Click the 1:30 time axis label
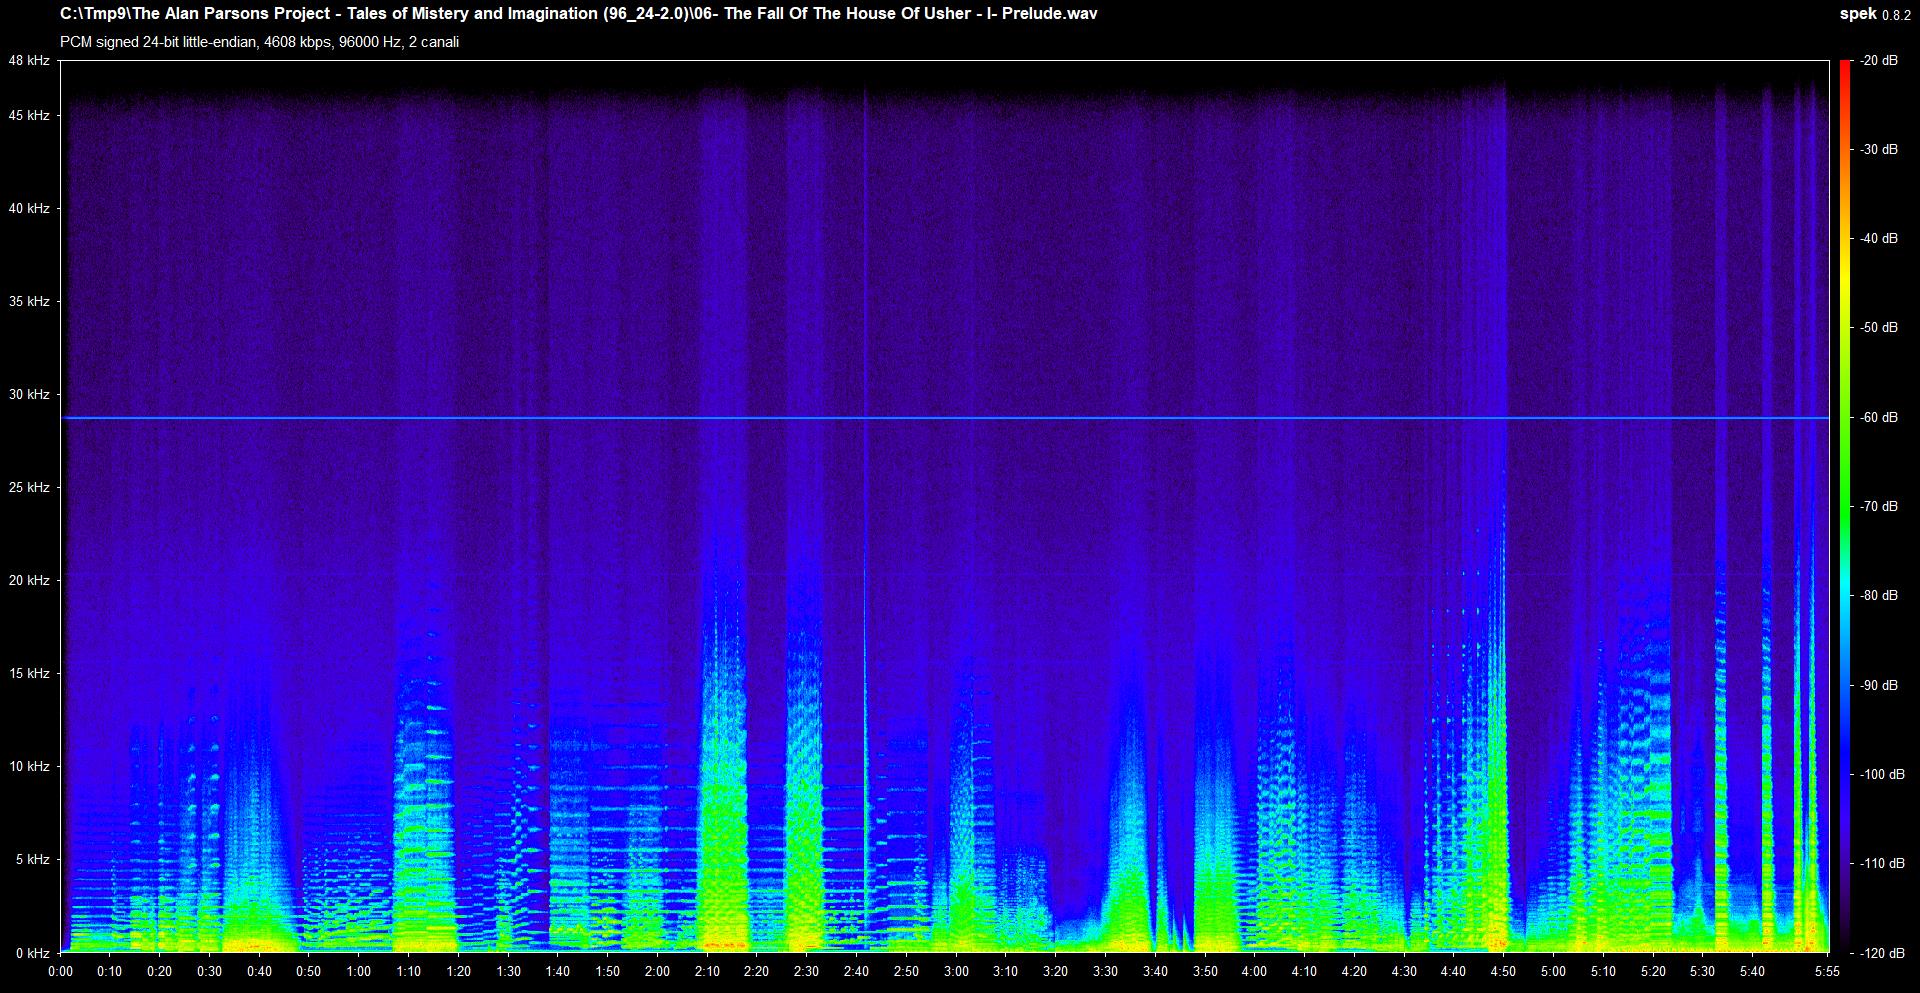Image resolution: width=1920 pixels, height=993 pixels. (x=508, y=972)
